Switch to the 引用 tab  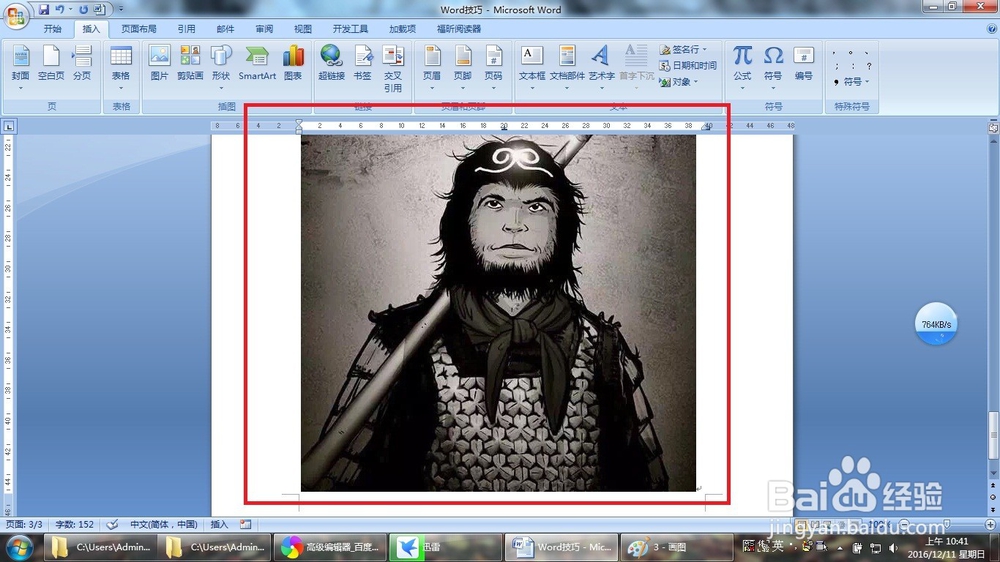[186, 29]
